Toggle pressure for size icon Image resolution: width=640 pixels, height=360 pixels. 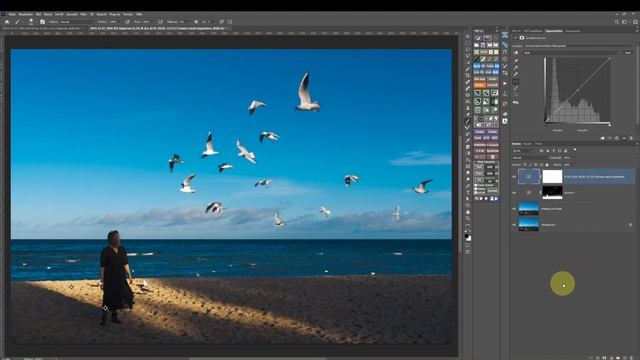222,22
